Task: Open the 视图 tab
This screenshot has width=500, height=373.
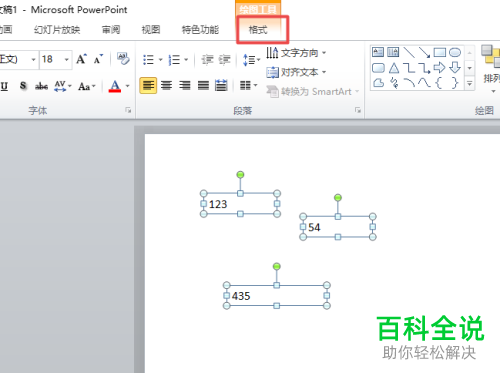Action: [x=151, y=30]
